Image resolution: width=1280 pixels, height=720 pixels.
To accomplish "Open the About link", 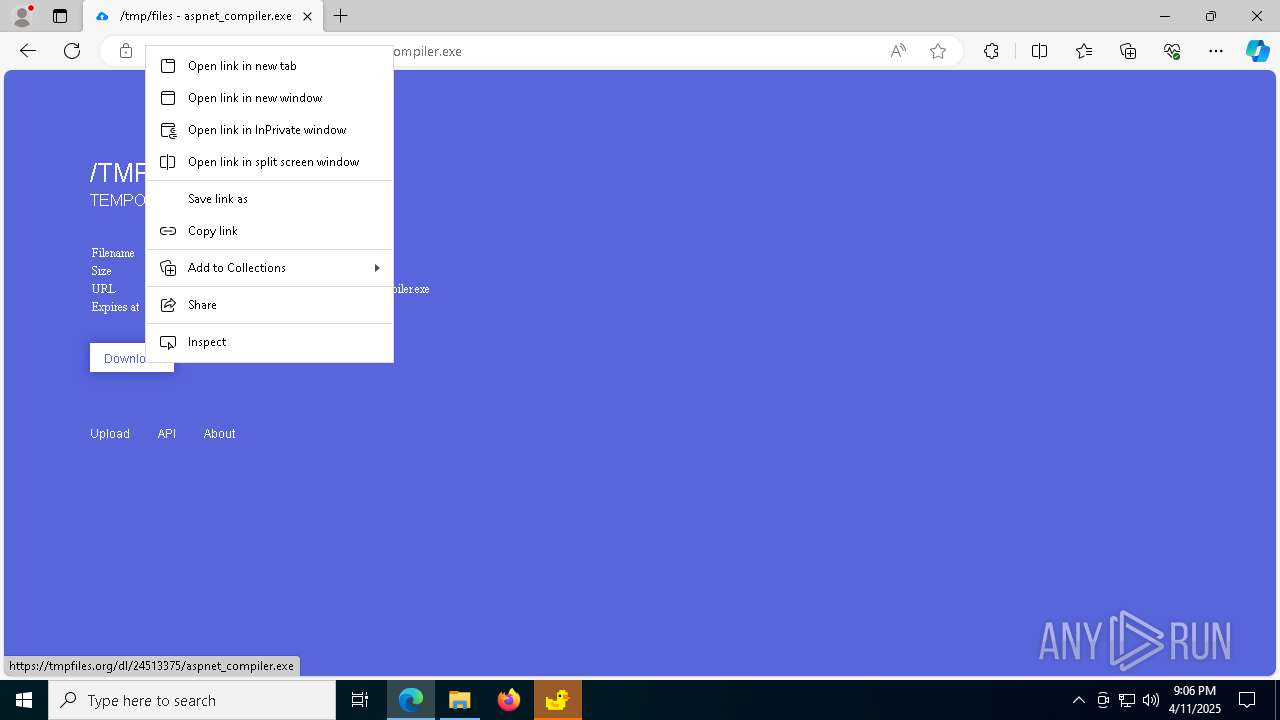I will coord(219,434).
